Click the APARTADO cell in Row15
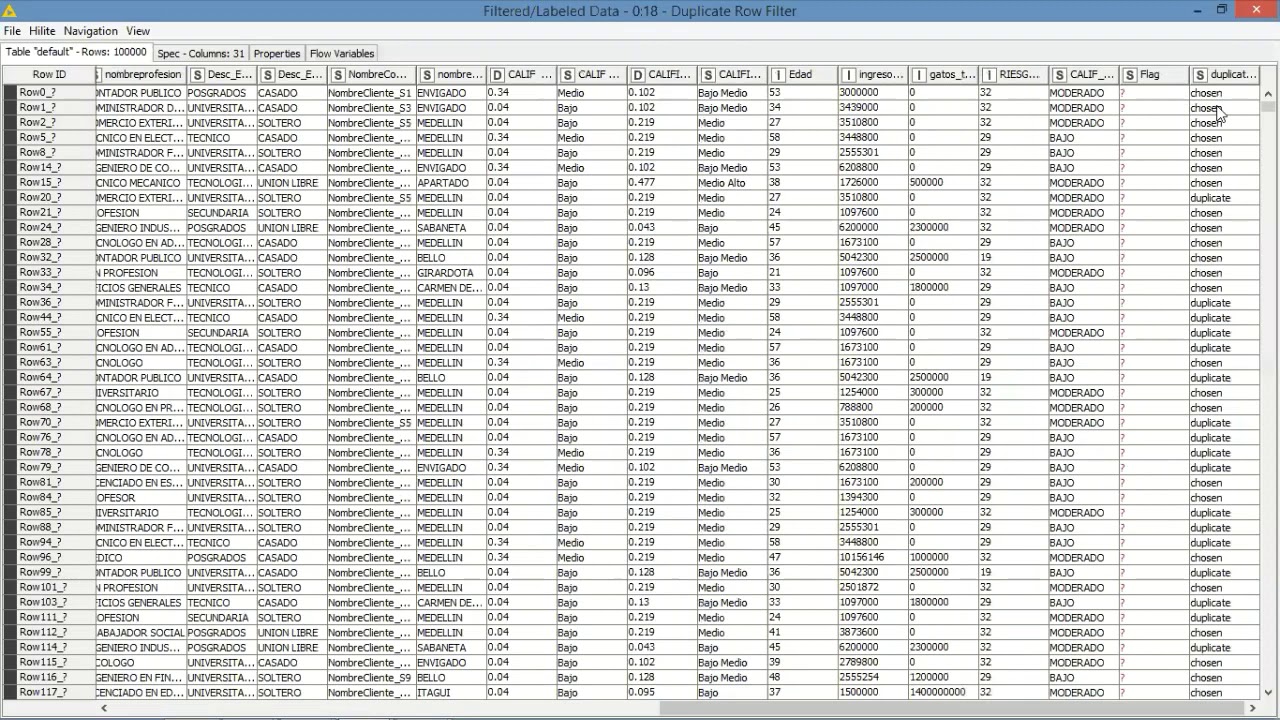This screenshot has width=1280, height=720. (x=451, y=183)
